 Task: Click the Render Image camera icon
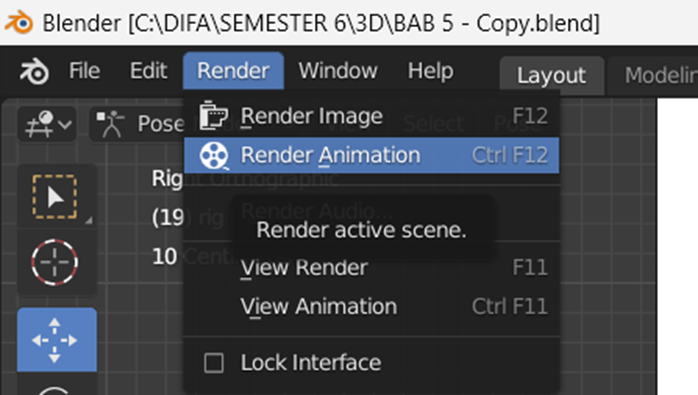click(x=213, y=116)
